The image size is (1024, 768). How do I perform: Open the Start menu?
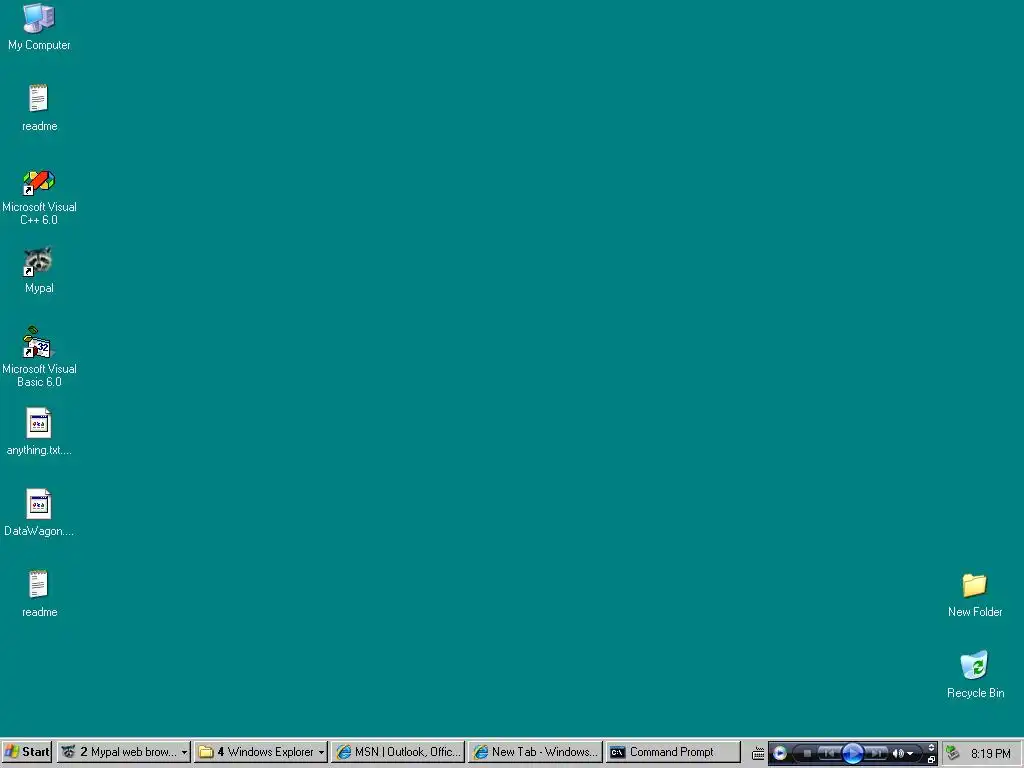coord(27,752)
